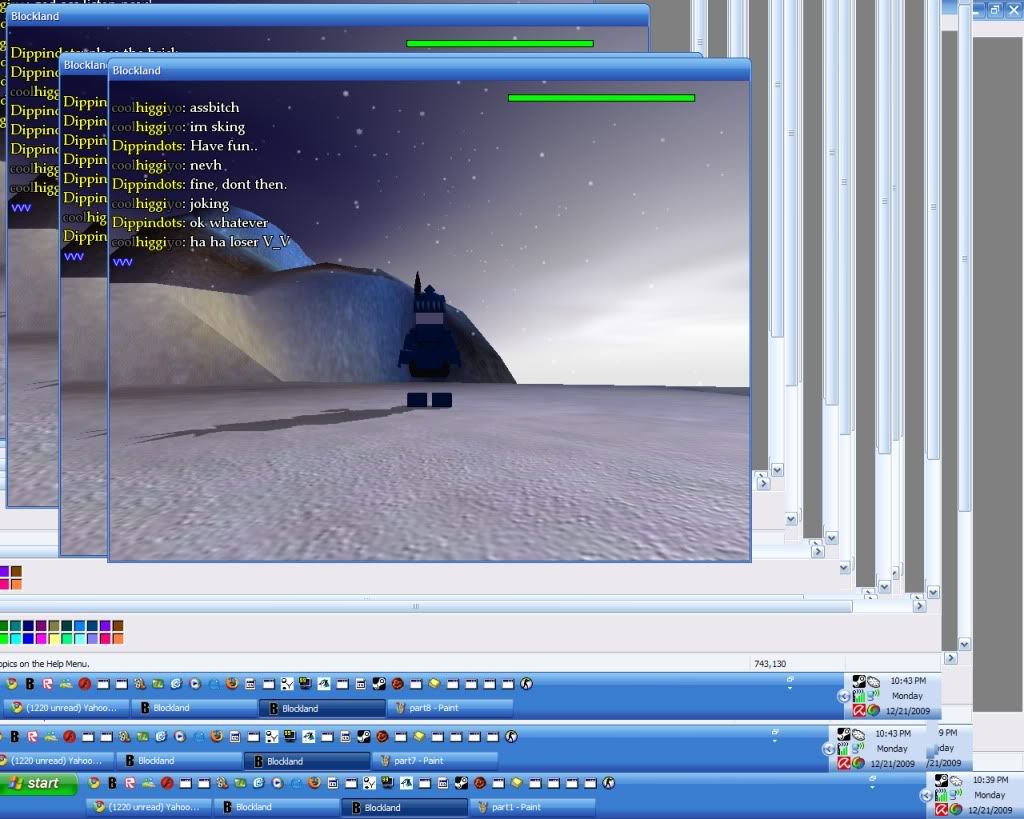1024x819 pixels.
Task: Click the blue Blockland character on the snow
Action: tap(429, 340)
